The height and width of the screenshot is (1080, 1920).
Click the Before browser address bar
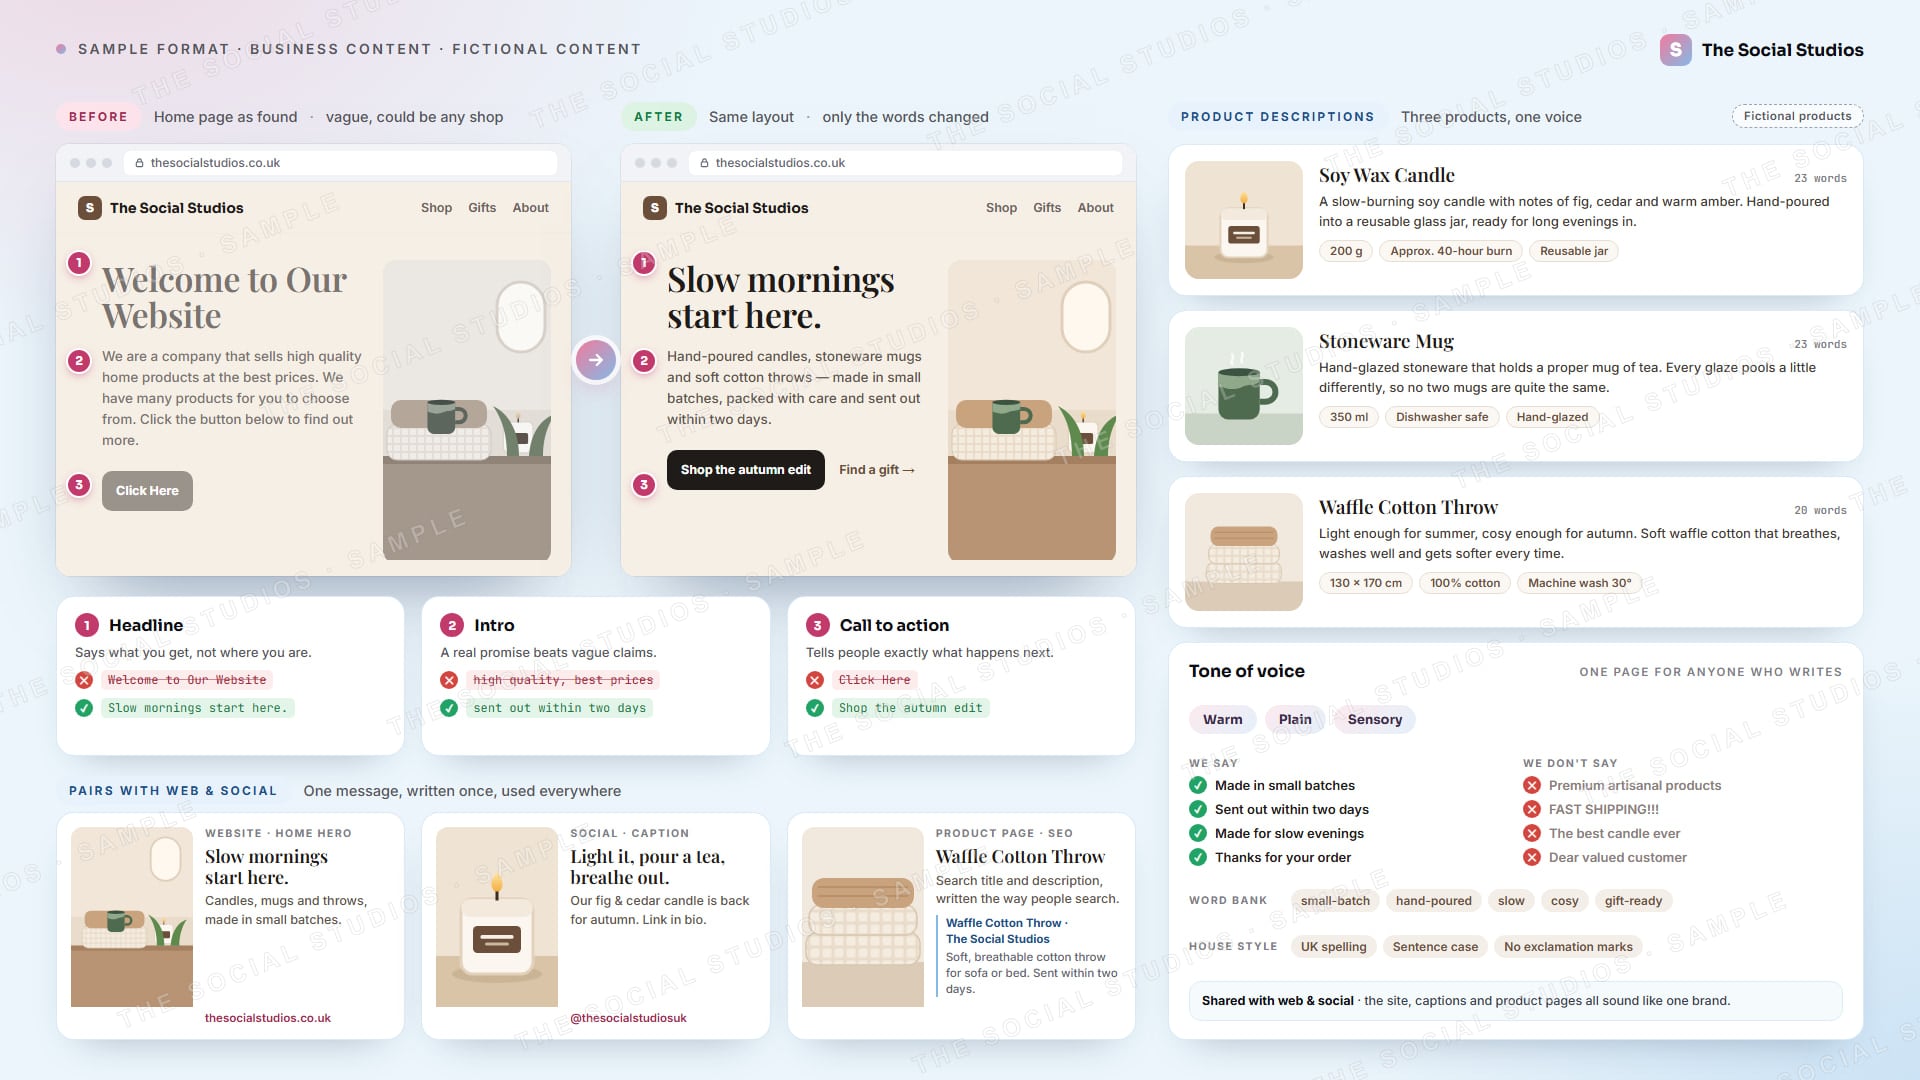[340, 163]
